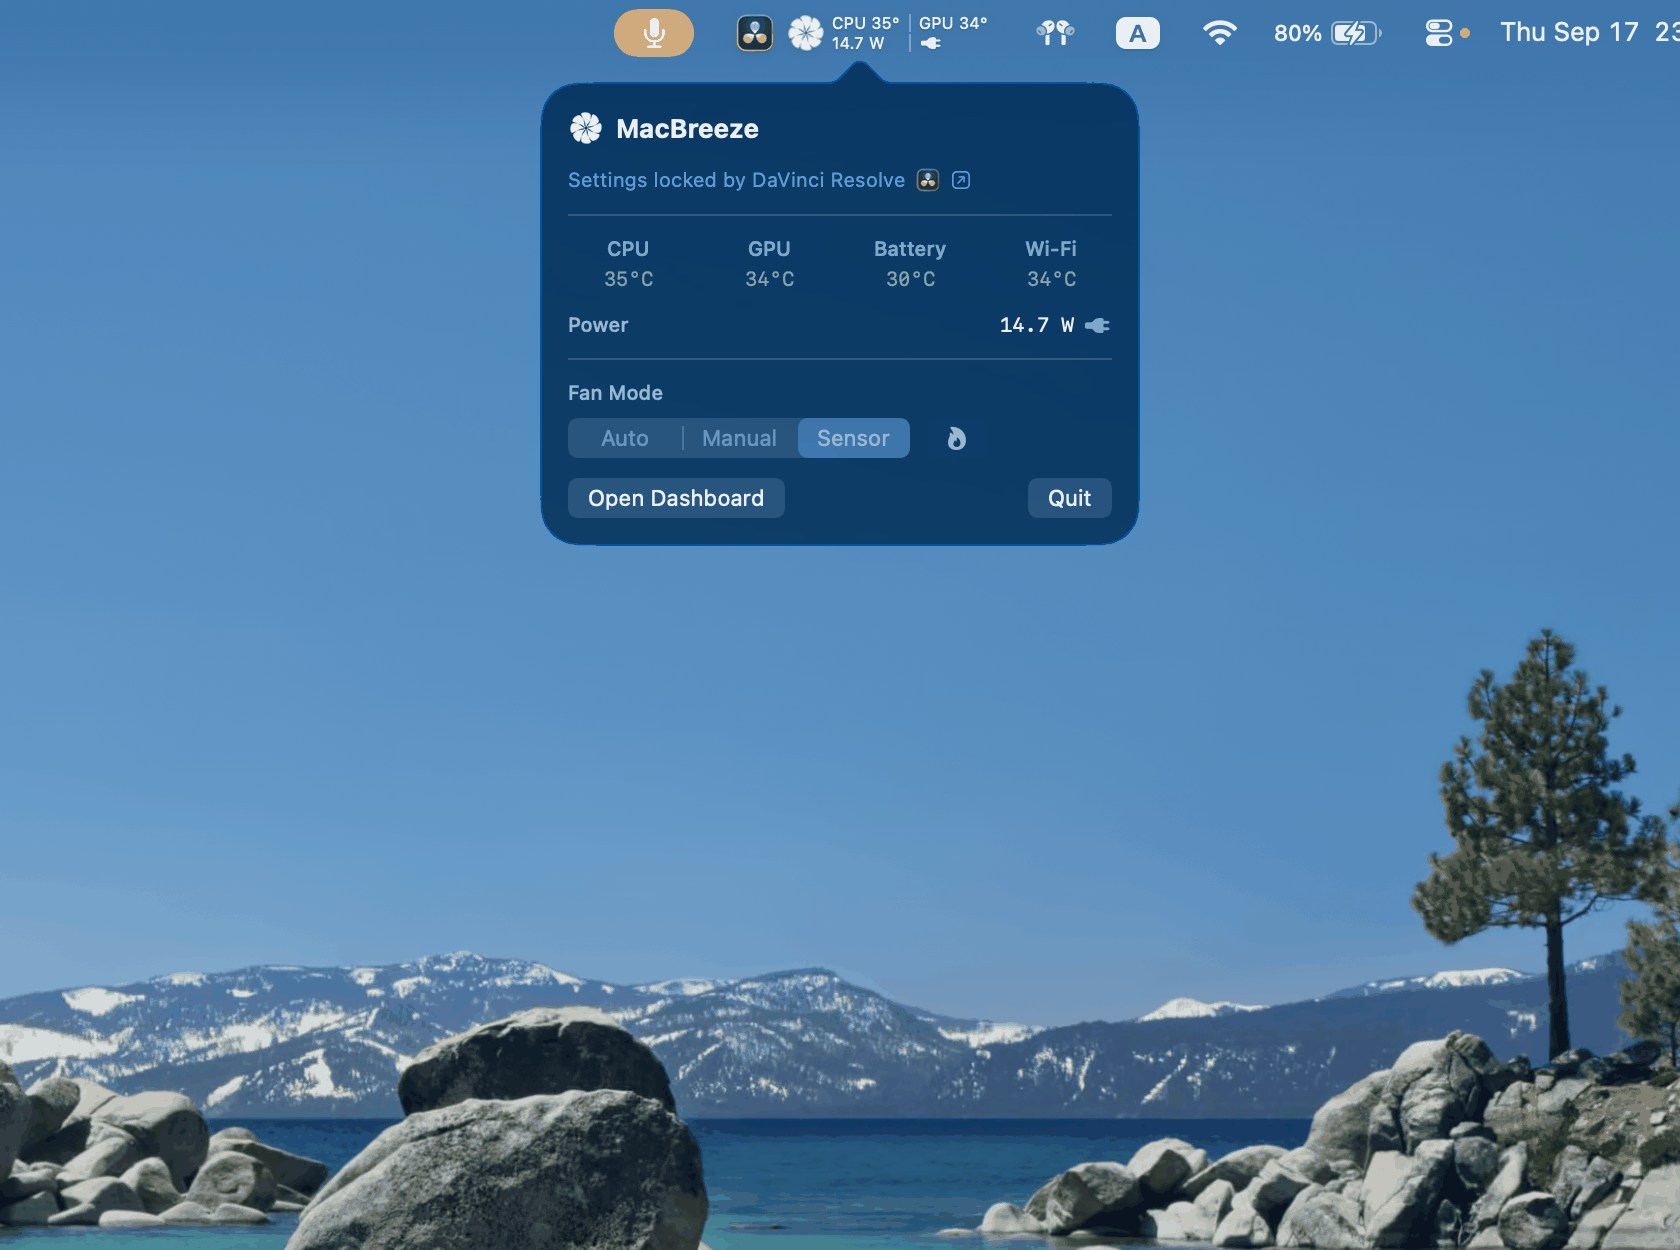The height and width of the screenshot is (1250, 1680).
Task: Select the Sensor fan mode
Action: [x=853, y=438]
